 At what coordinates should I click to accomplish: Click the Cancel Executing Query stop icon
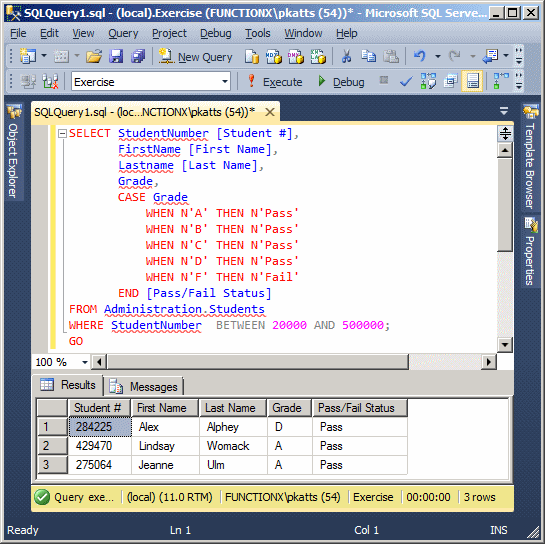coord(384,81)
